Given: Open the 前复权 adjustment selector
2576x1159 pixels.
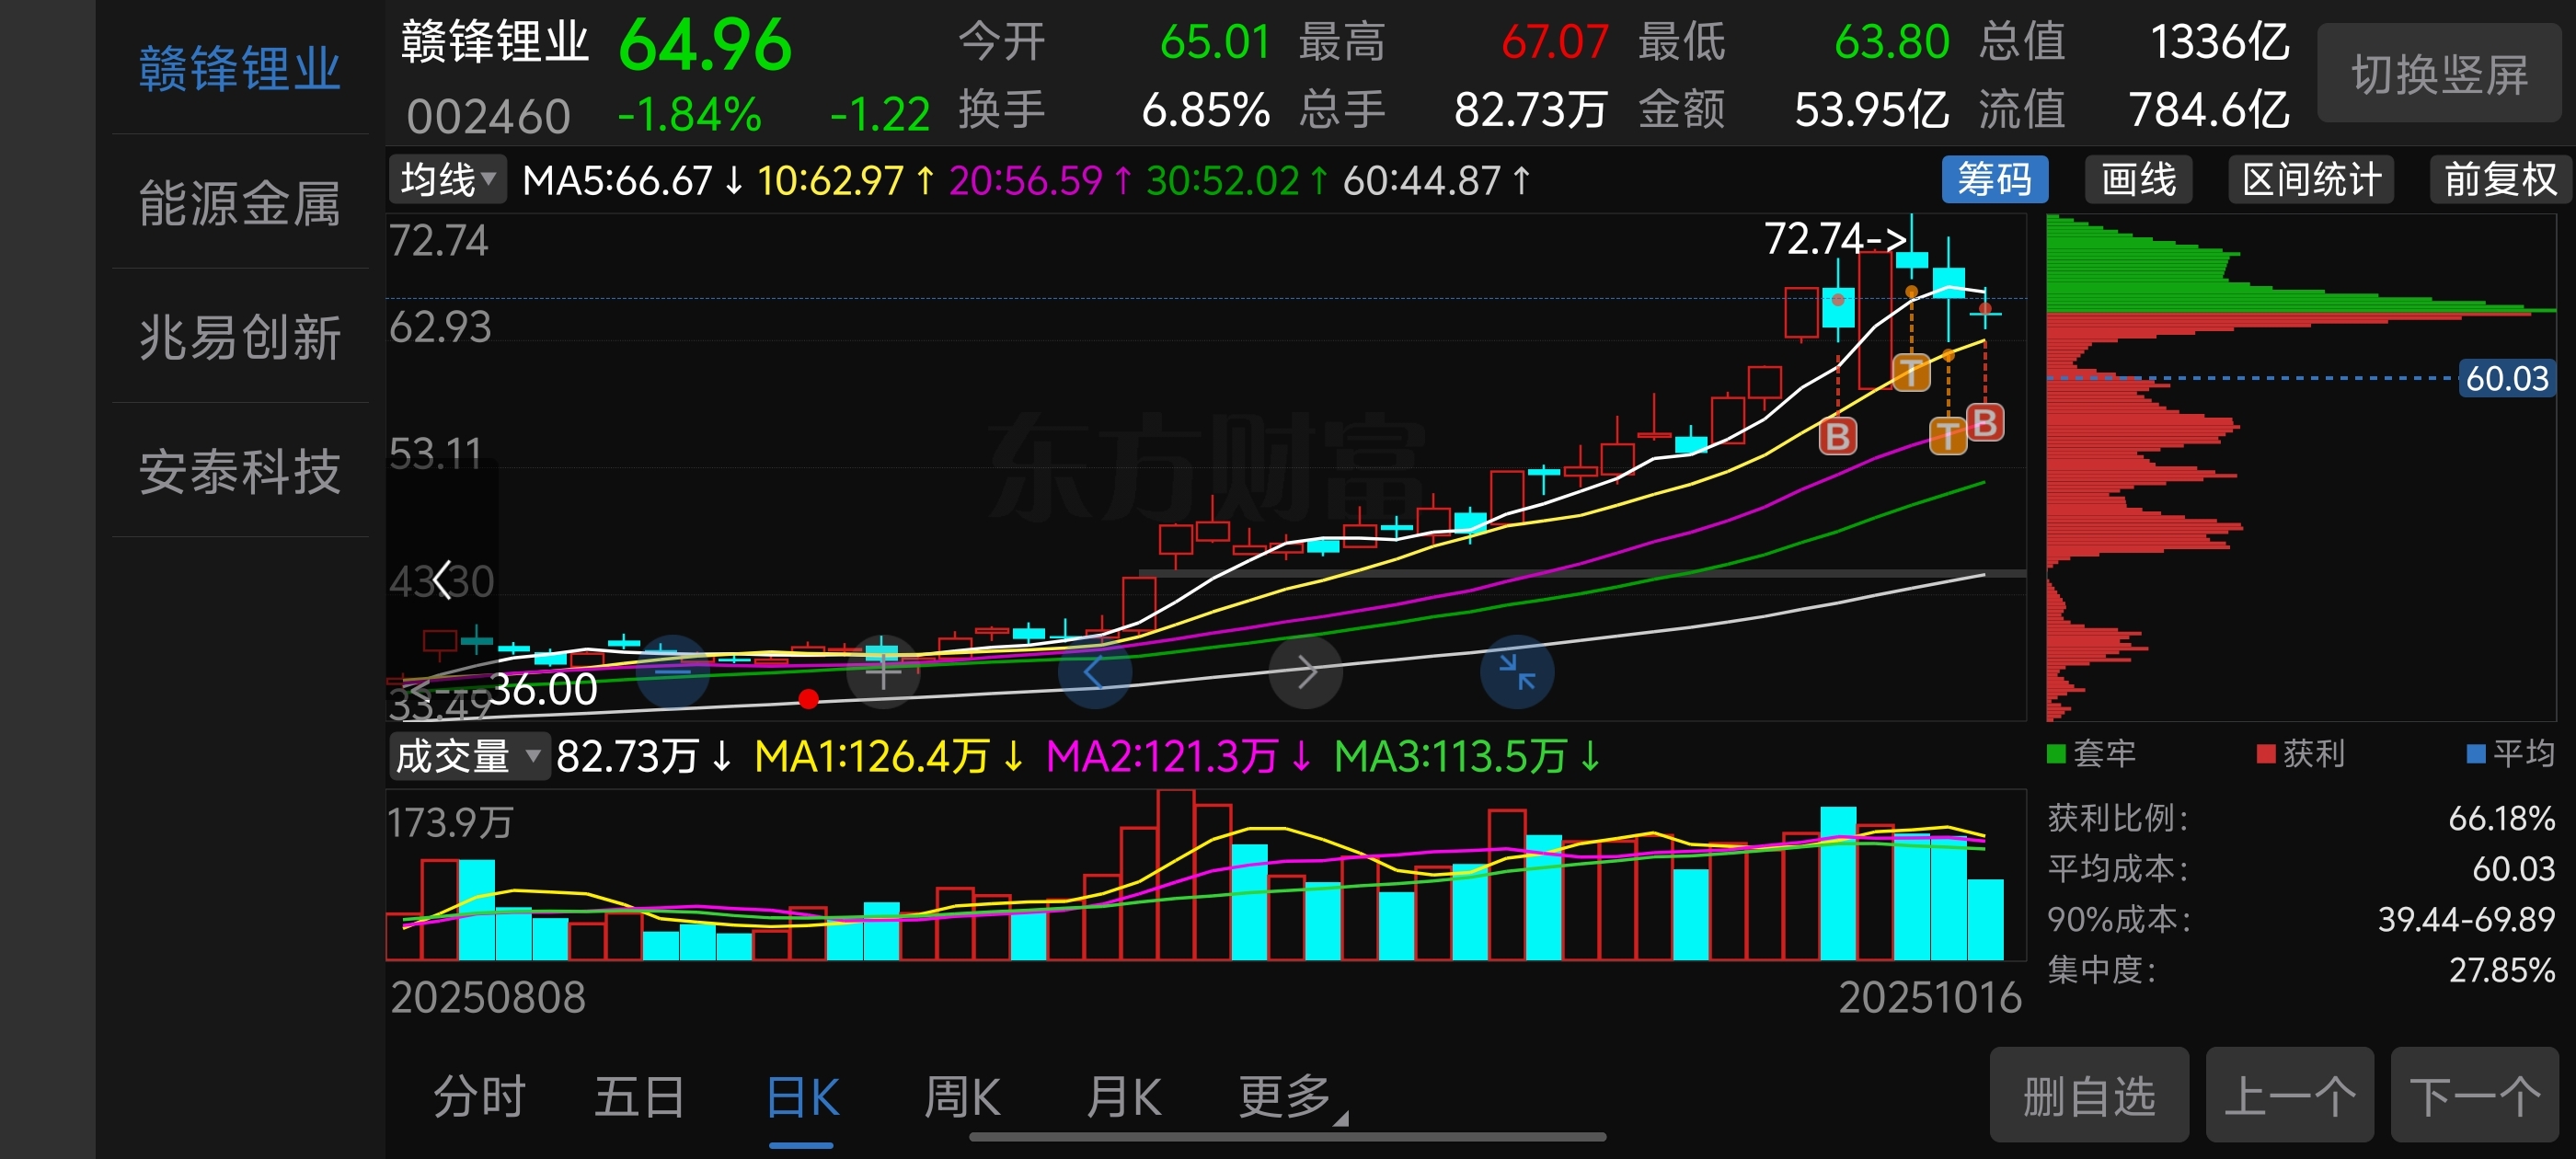Looking at the screenshot, I should 2499,180.
